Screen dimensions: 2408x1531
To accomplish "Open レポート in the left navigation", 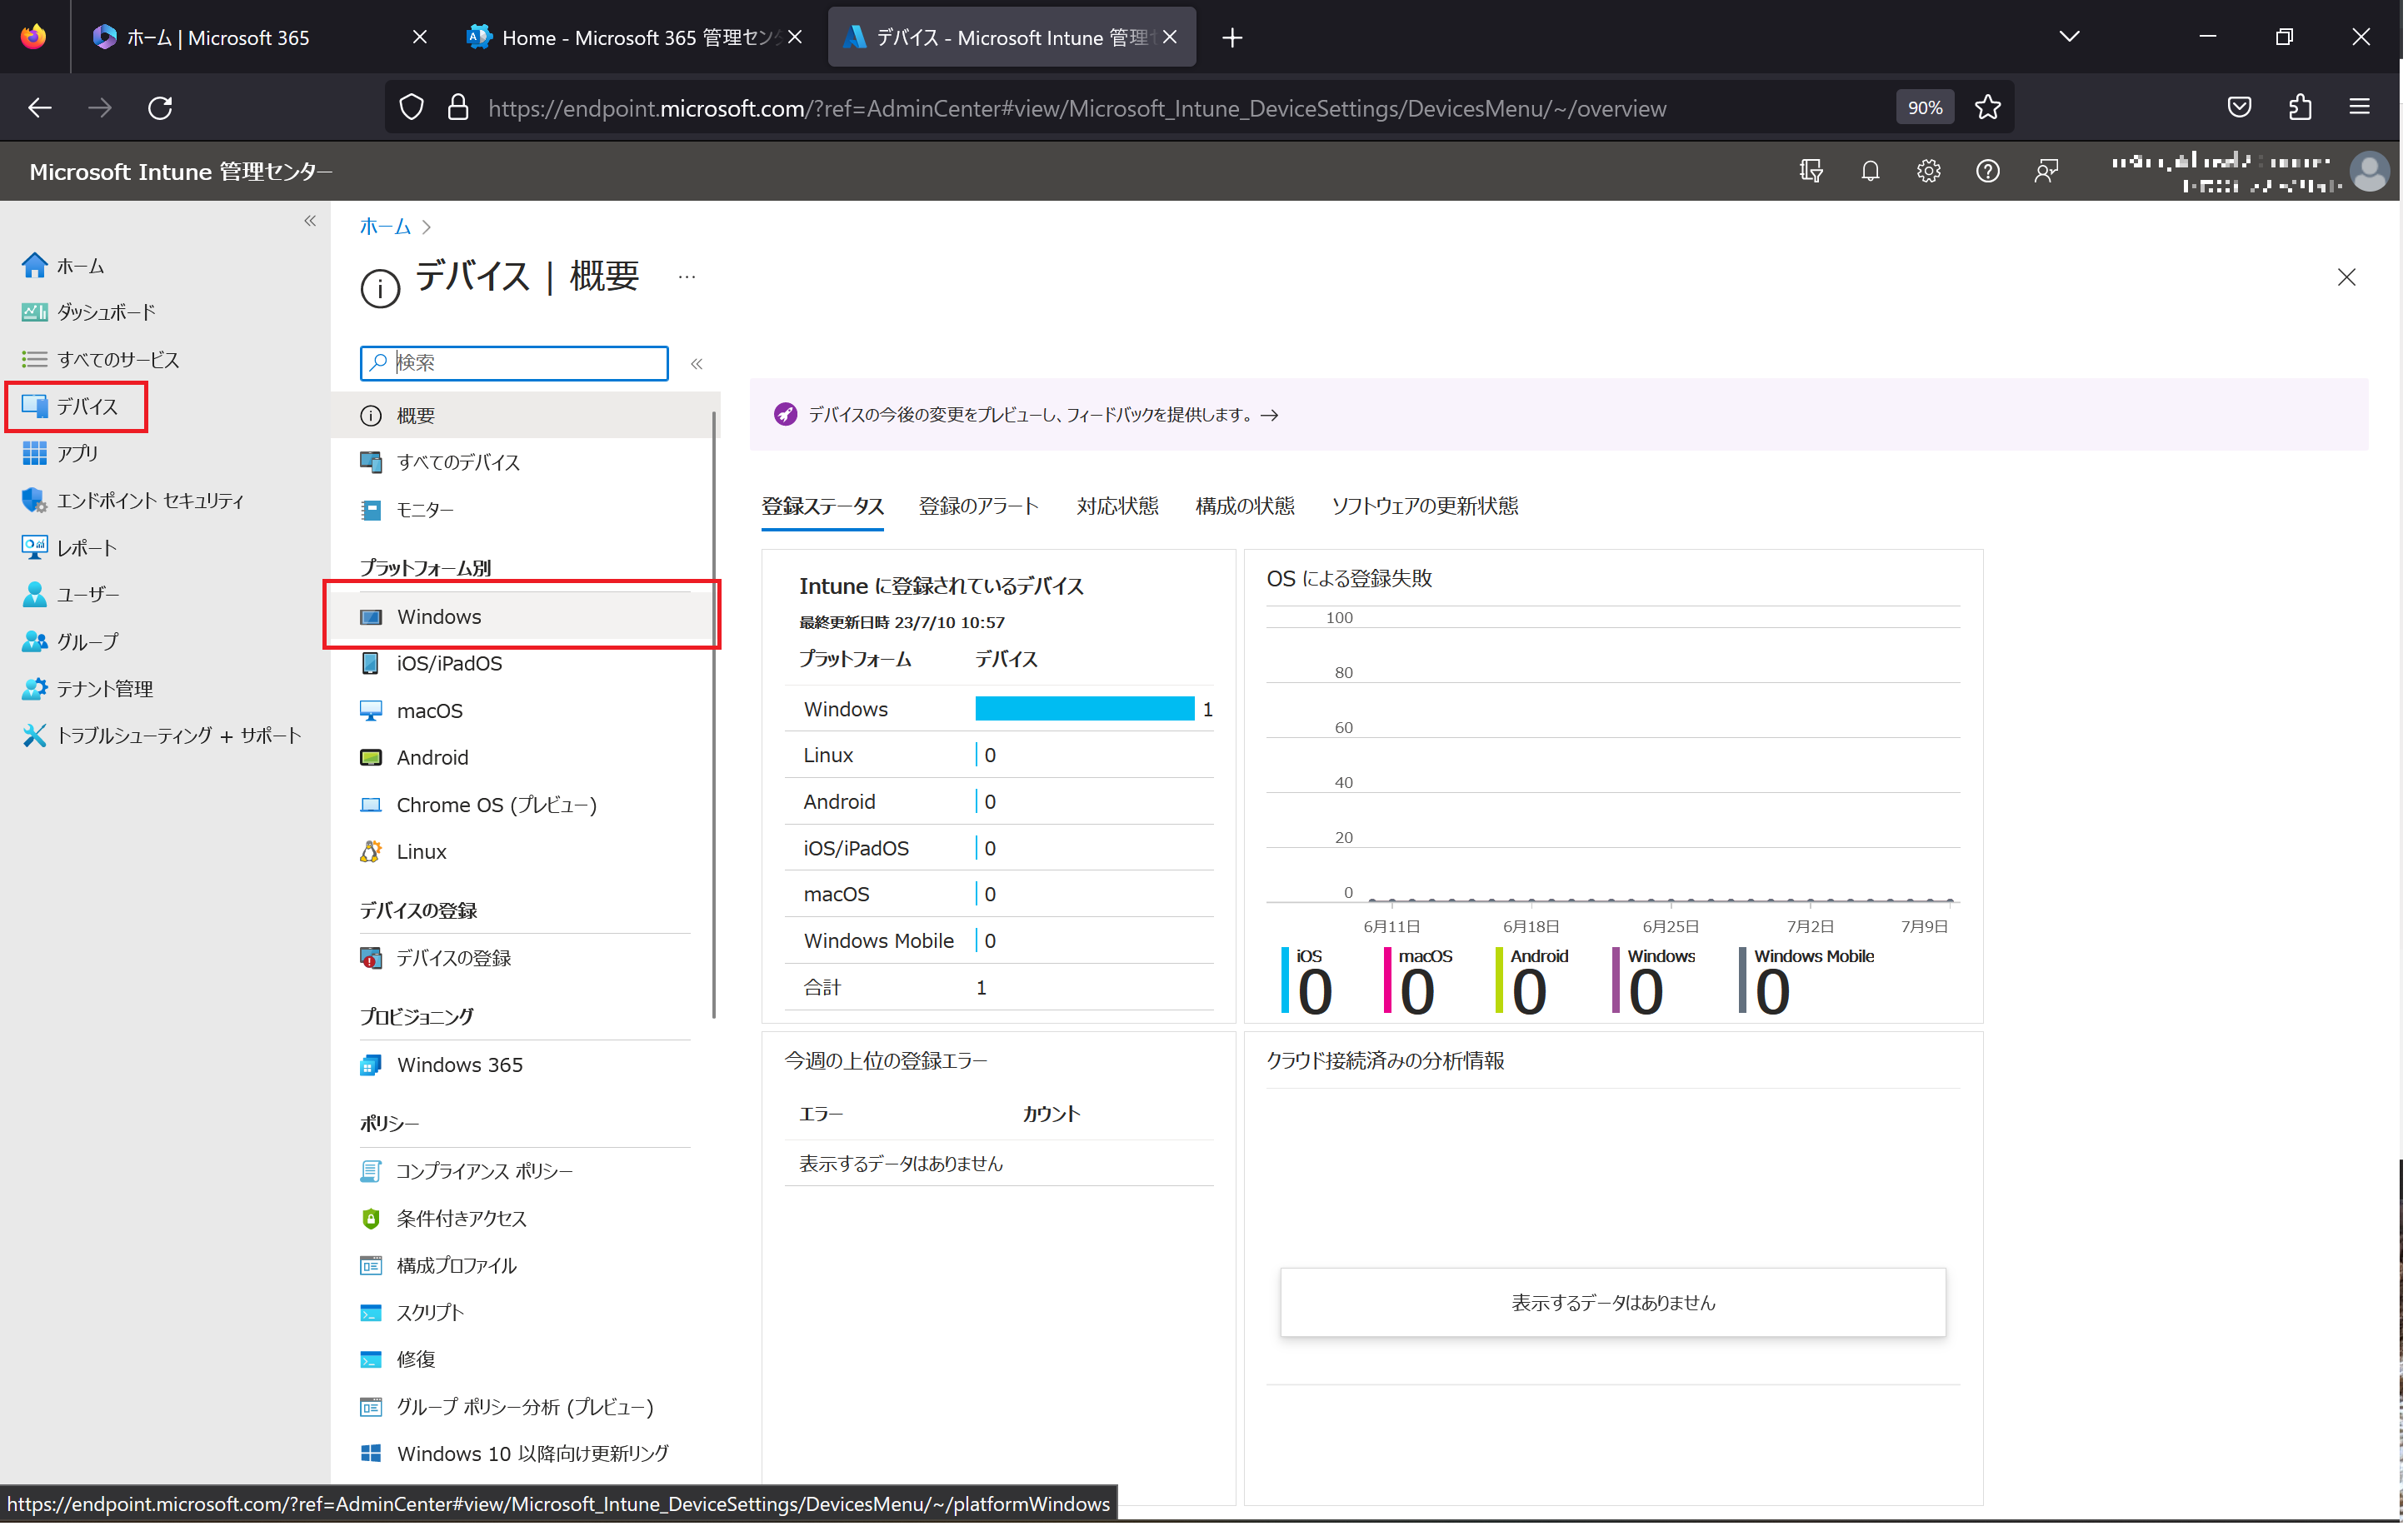I will [69, 549].
